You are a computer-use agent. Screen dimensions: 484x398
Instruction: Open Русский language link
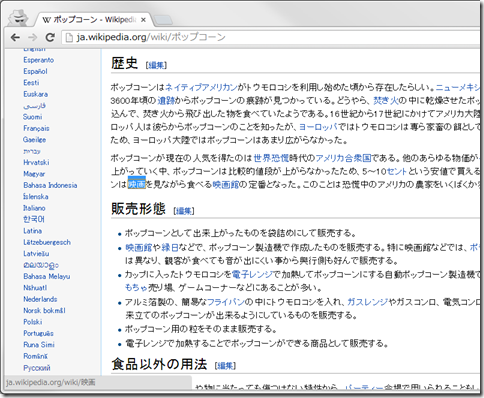coord(37,368)
